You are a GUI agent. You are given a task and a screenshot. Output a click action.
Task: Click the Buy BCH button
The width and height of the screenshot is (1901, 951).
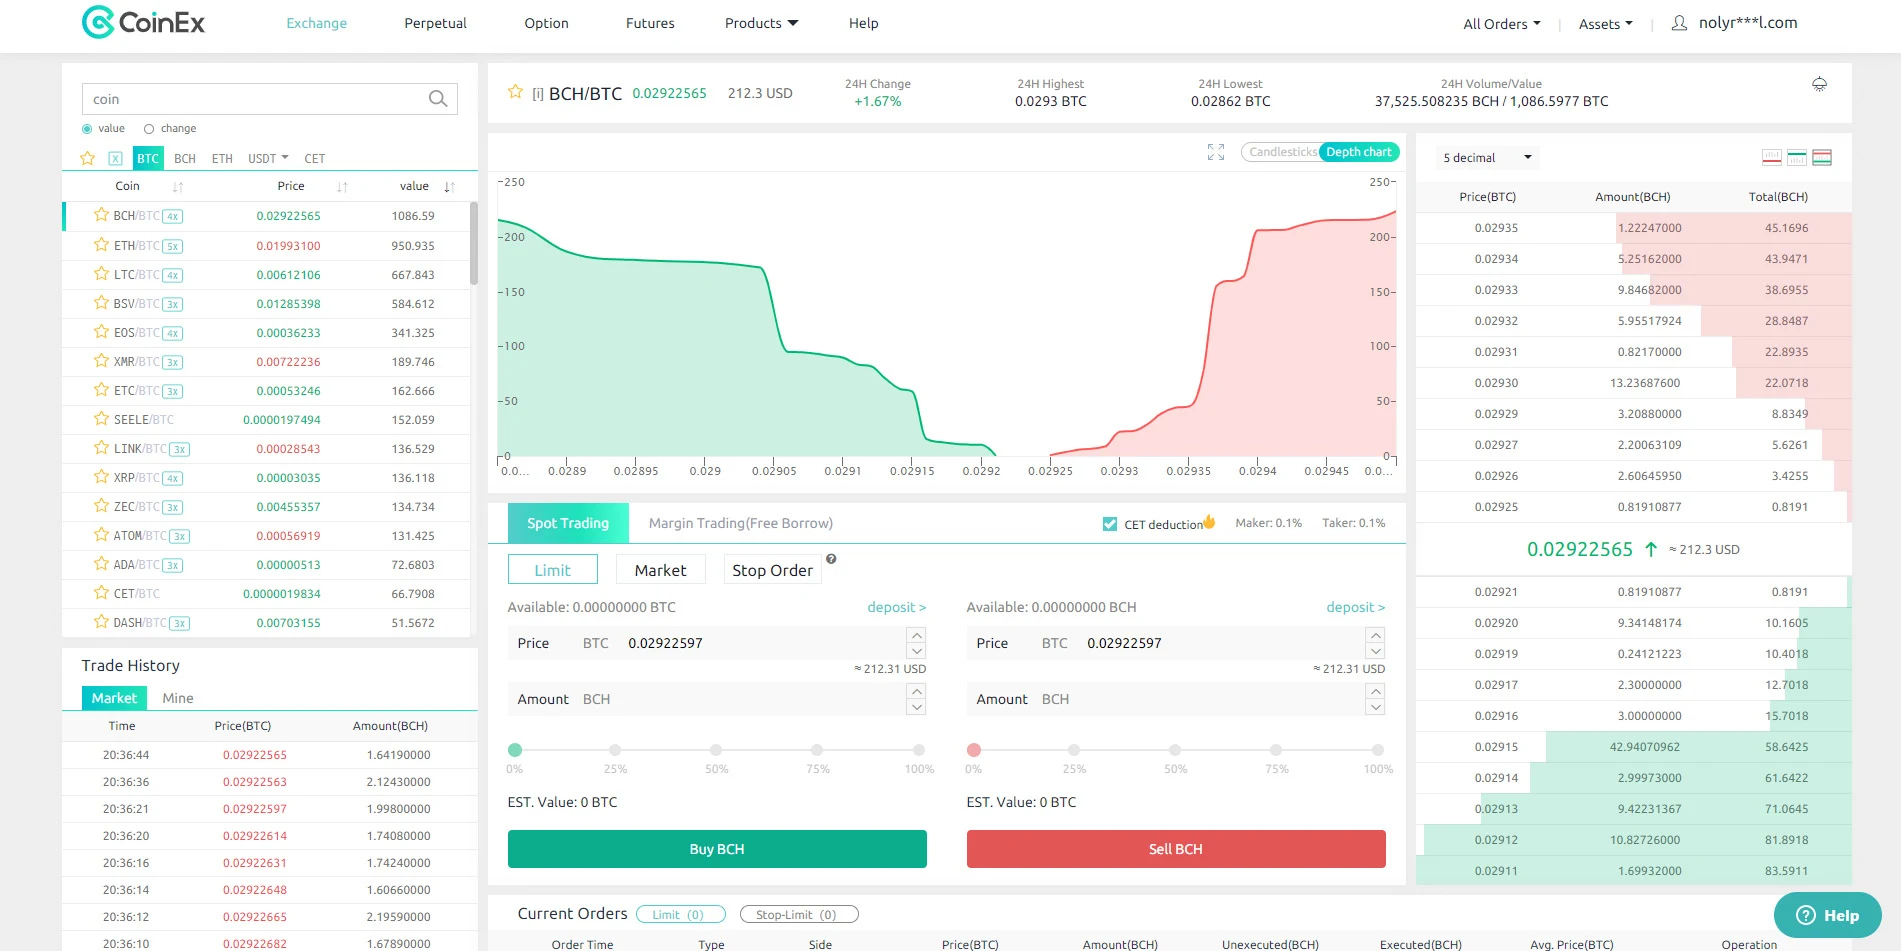717,849
